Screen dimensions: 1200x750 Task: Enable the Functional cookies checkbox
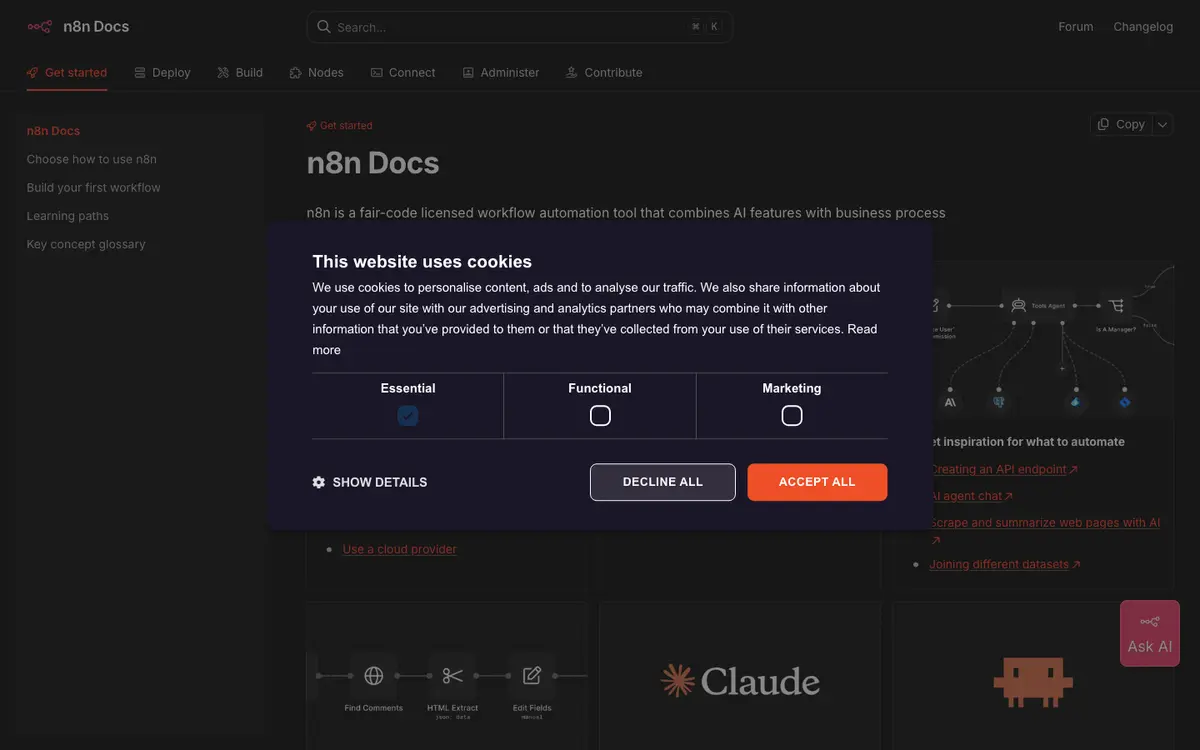tap(600, 416)
